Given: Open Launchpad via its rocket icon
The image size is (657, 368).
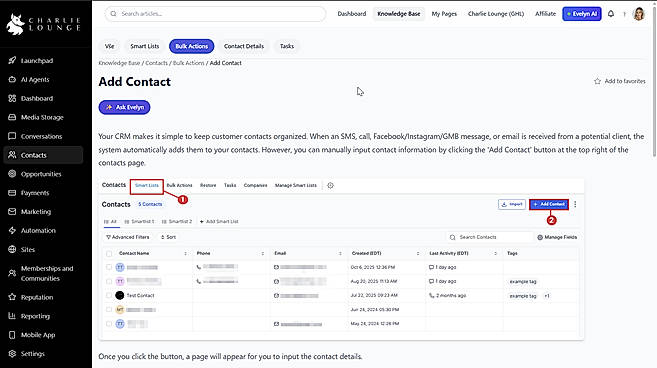Looking at the screenshot, I should [12, 60].
